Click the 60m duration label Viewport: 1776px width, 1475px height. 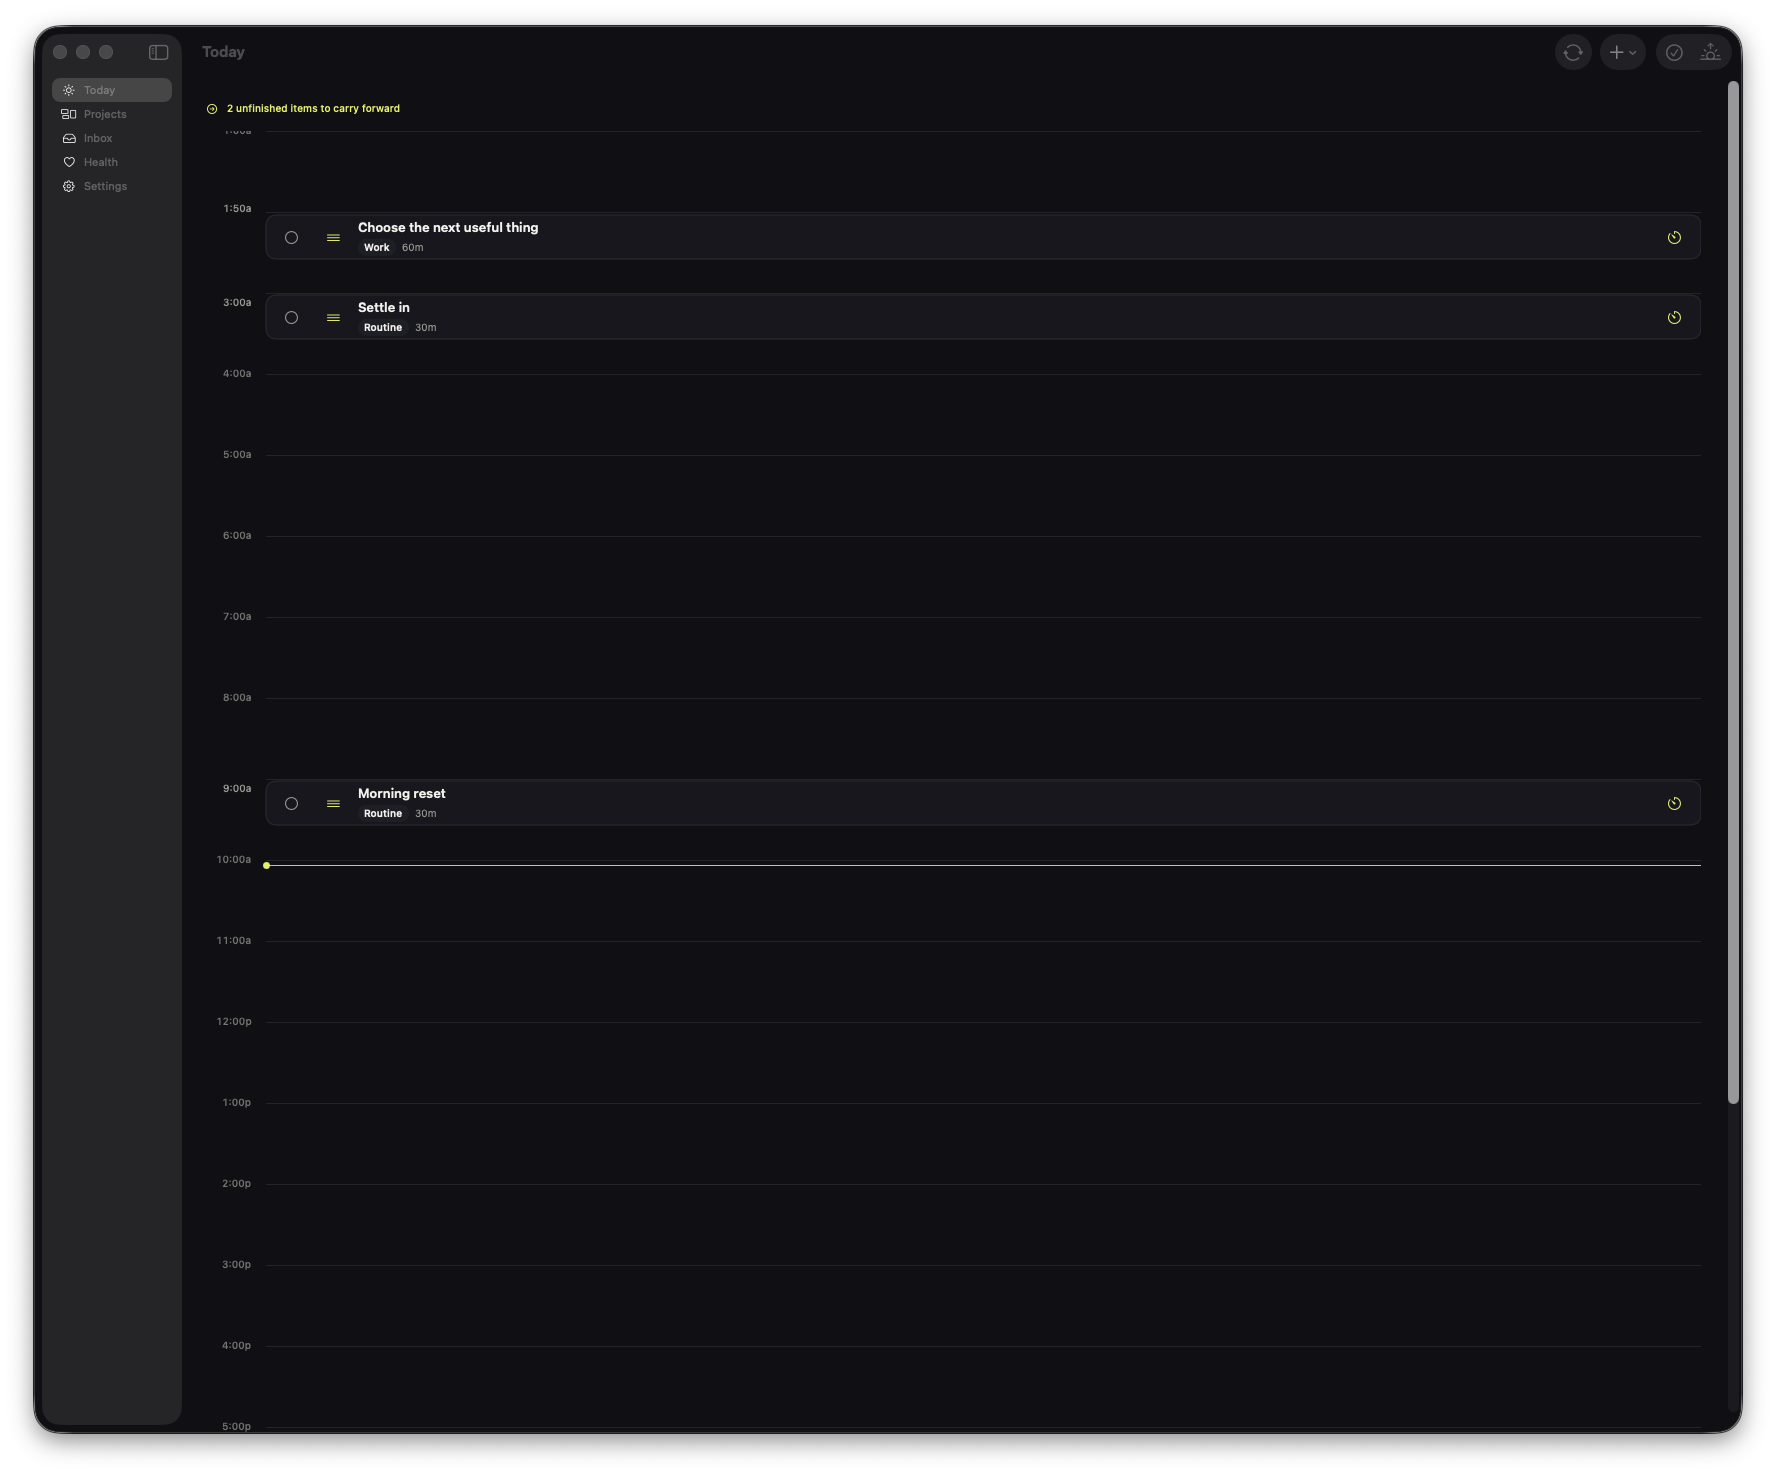coord(413,248)
